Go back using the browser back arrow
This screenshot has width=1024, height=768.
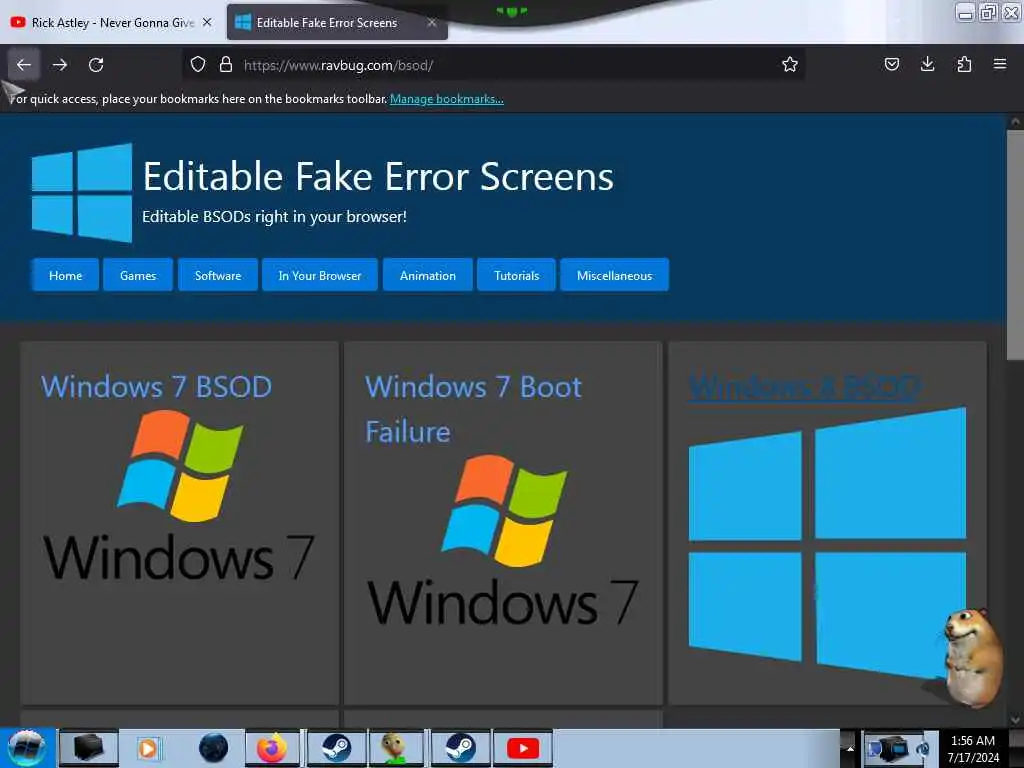point(24,65)
